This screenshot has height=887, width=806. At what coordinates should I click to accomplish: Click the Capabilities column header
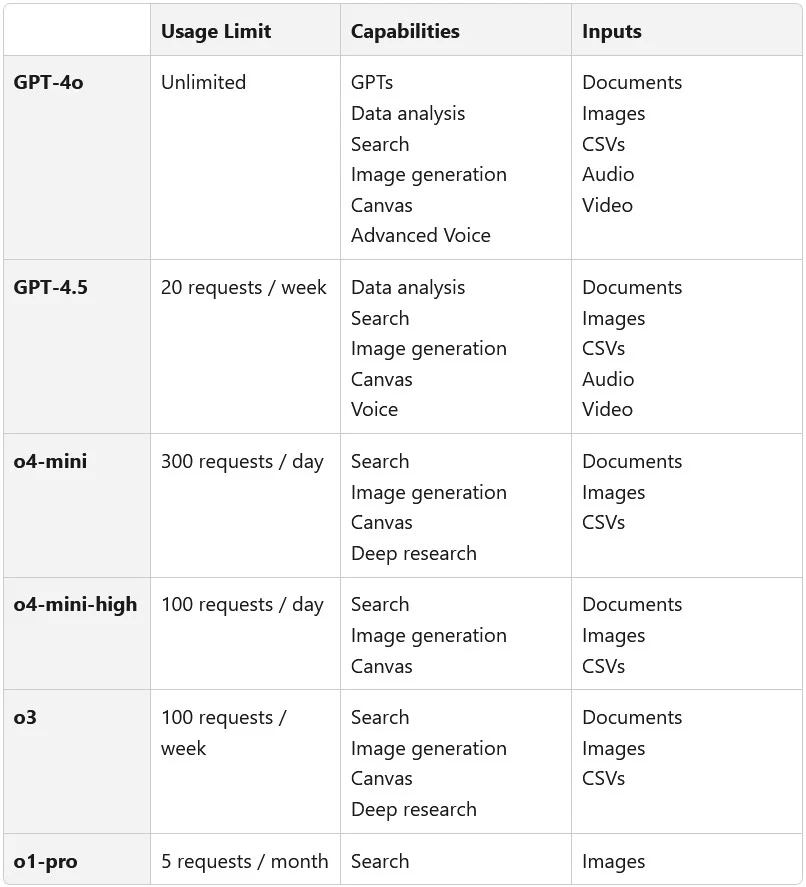405,31
